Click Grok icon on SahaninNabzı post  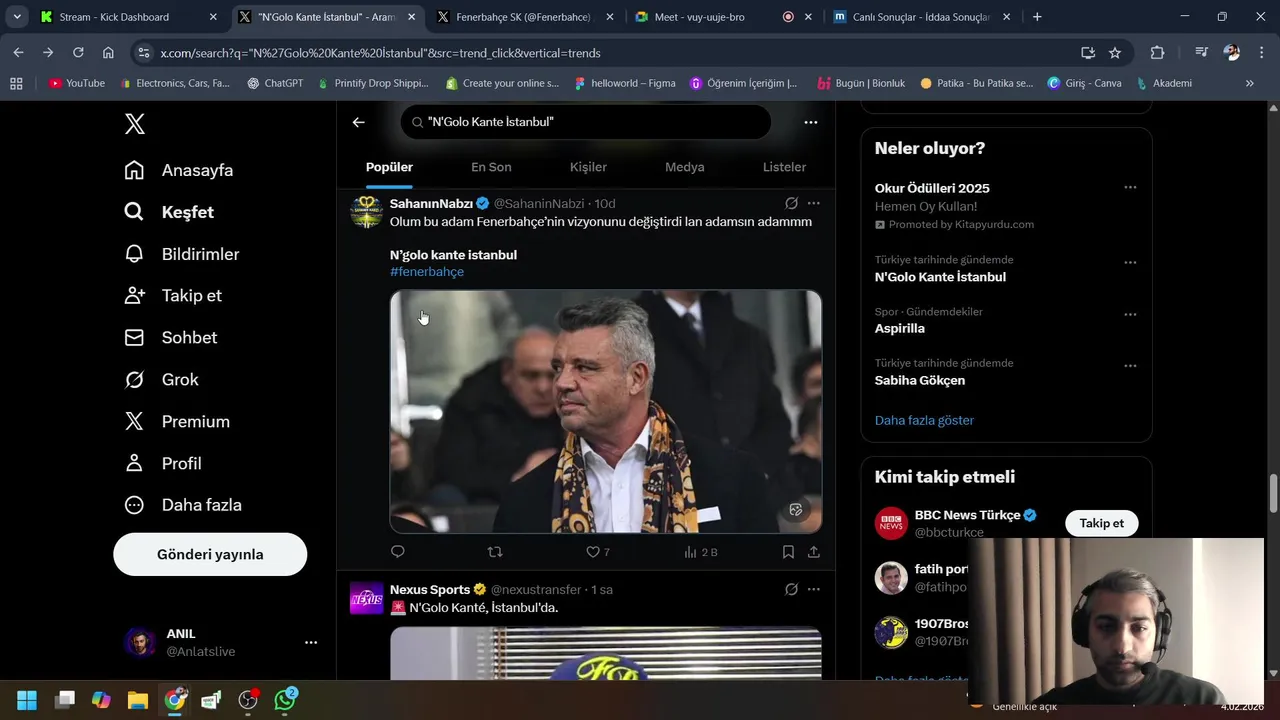791,203
